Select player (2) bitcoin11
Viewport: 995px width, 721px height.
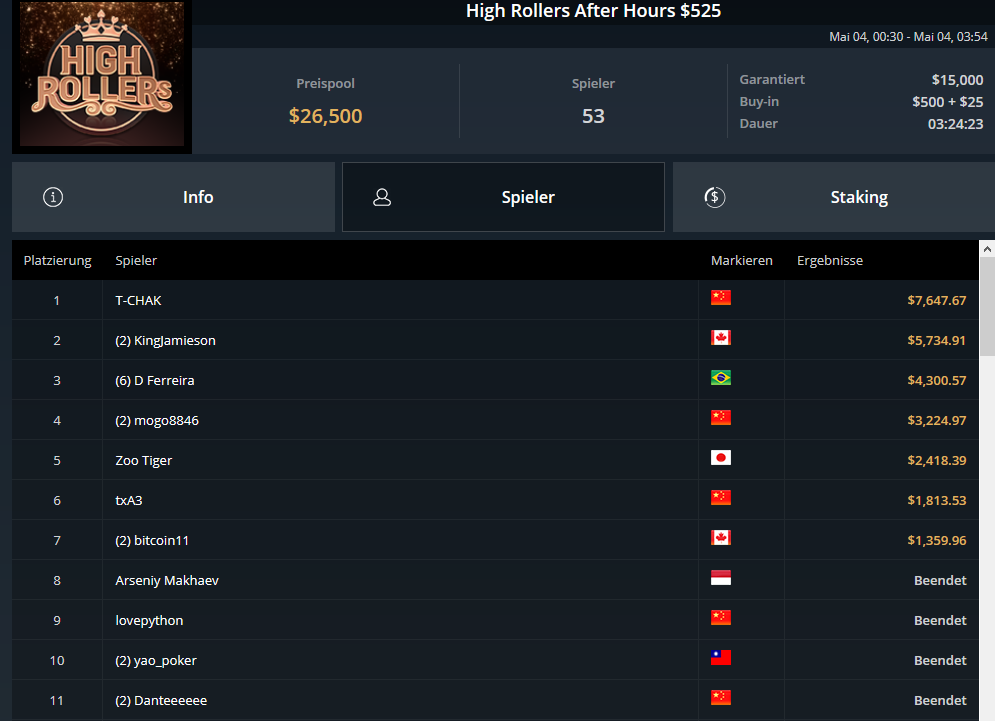(x=152, y=540)
